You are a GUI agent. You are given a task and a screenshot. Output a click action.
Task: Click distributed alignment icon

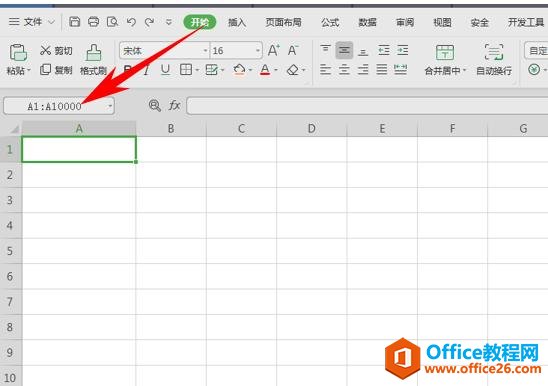401,69
